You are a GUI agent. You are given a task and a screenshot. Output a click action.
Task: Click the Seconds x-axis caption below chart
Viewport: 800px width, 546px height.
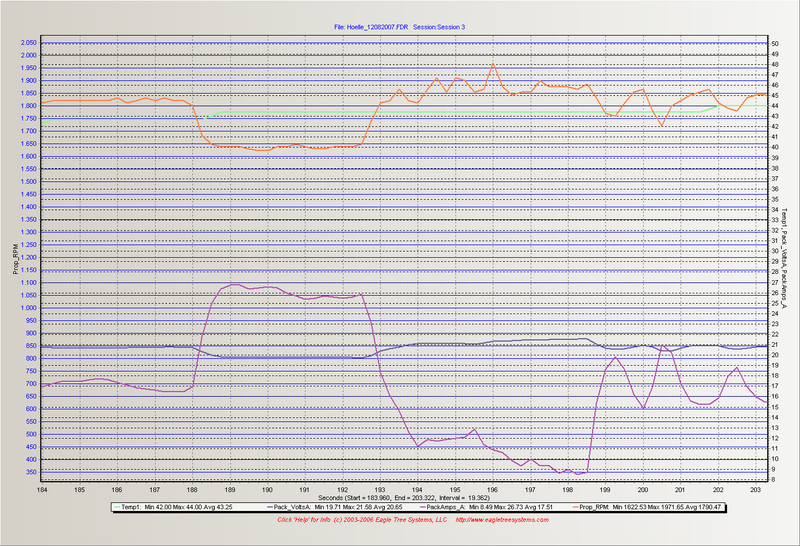[401, 498]
